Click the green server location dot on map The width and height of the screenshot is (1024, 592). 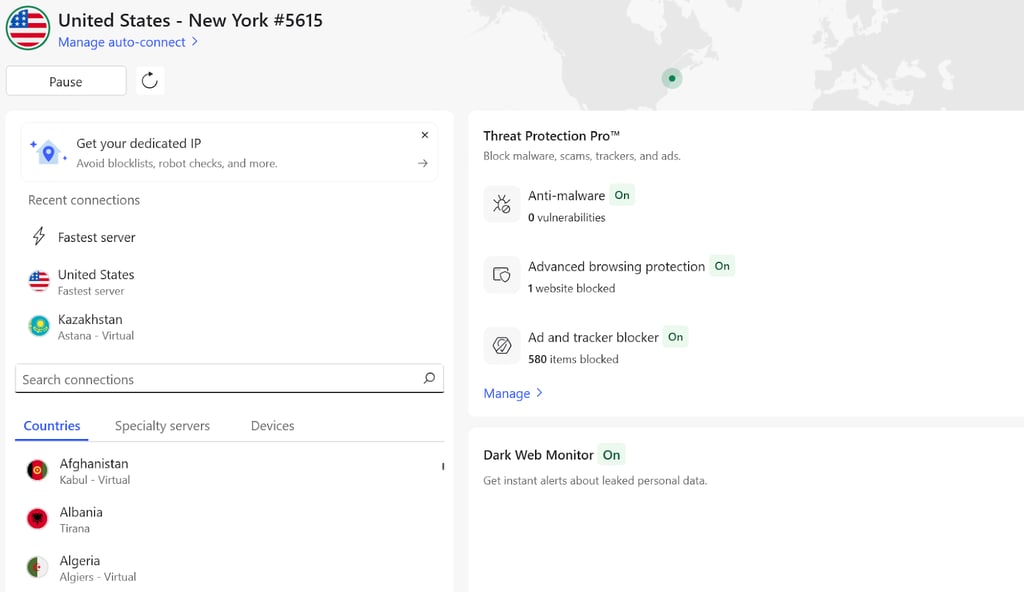coord(672,78)
